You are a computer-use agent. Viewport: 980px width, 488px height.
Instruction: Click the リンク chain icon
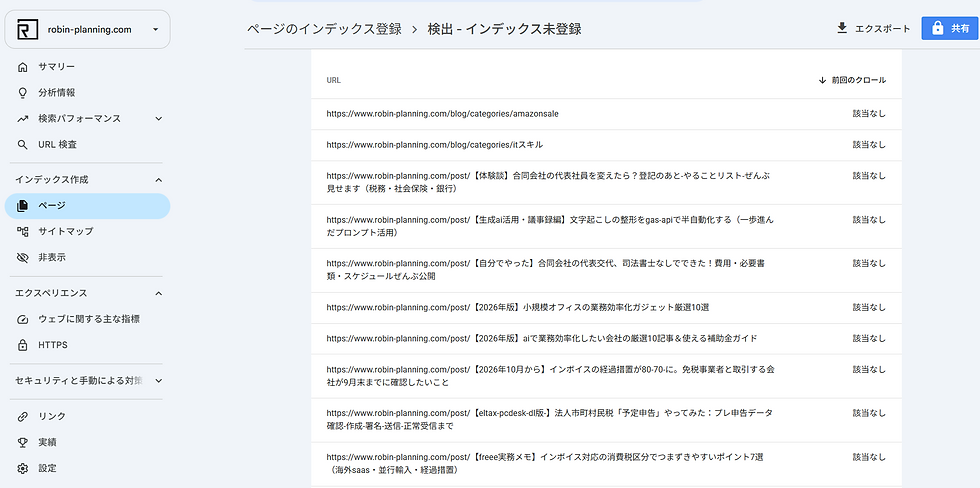[23, 416]
